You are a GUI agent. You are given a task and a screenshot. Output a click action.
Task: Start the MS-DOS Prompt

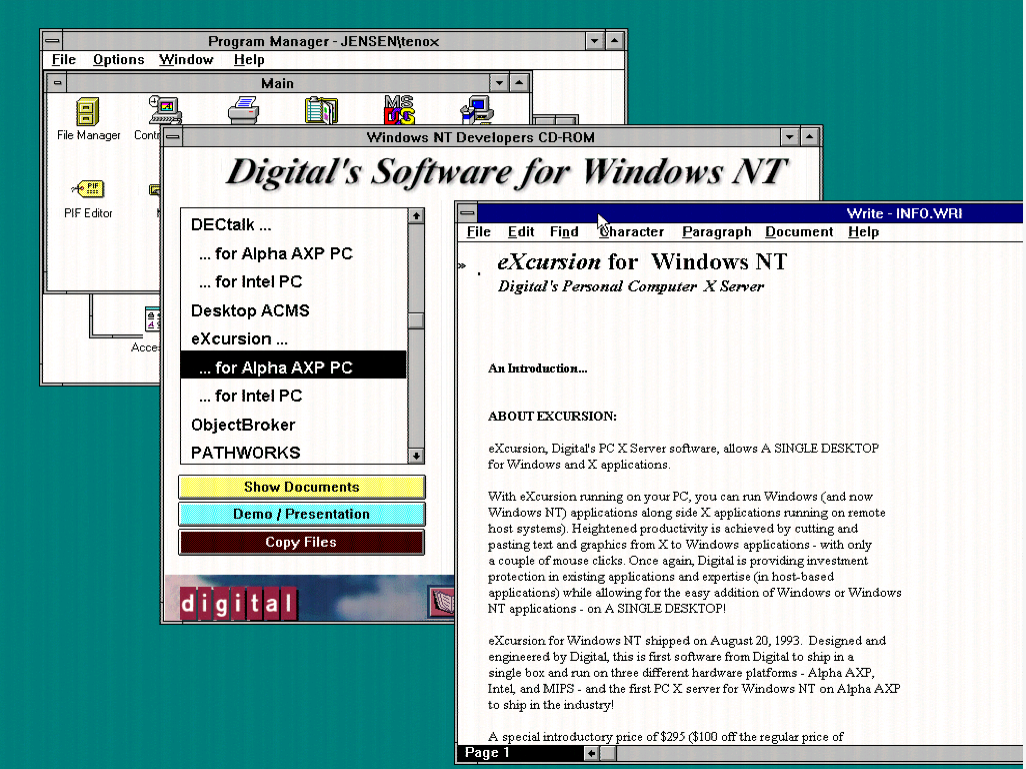[x=397, y=110]
